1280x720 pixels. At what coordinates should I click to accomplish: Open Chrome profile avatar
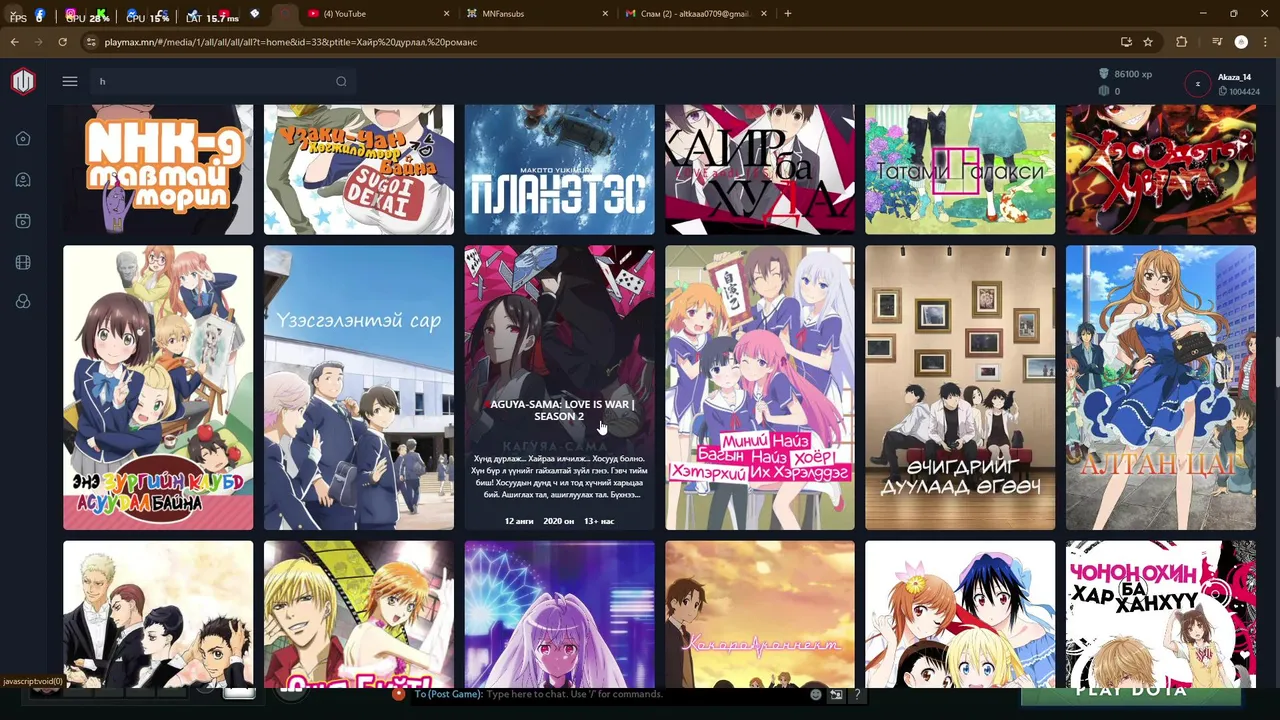1241,42
